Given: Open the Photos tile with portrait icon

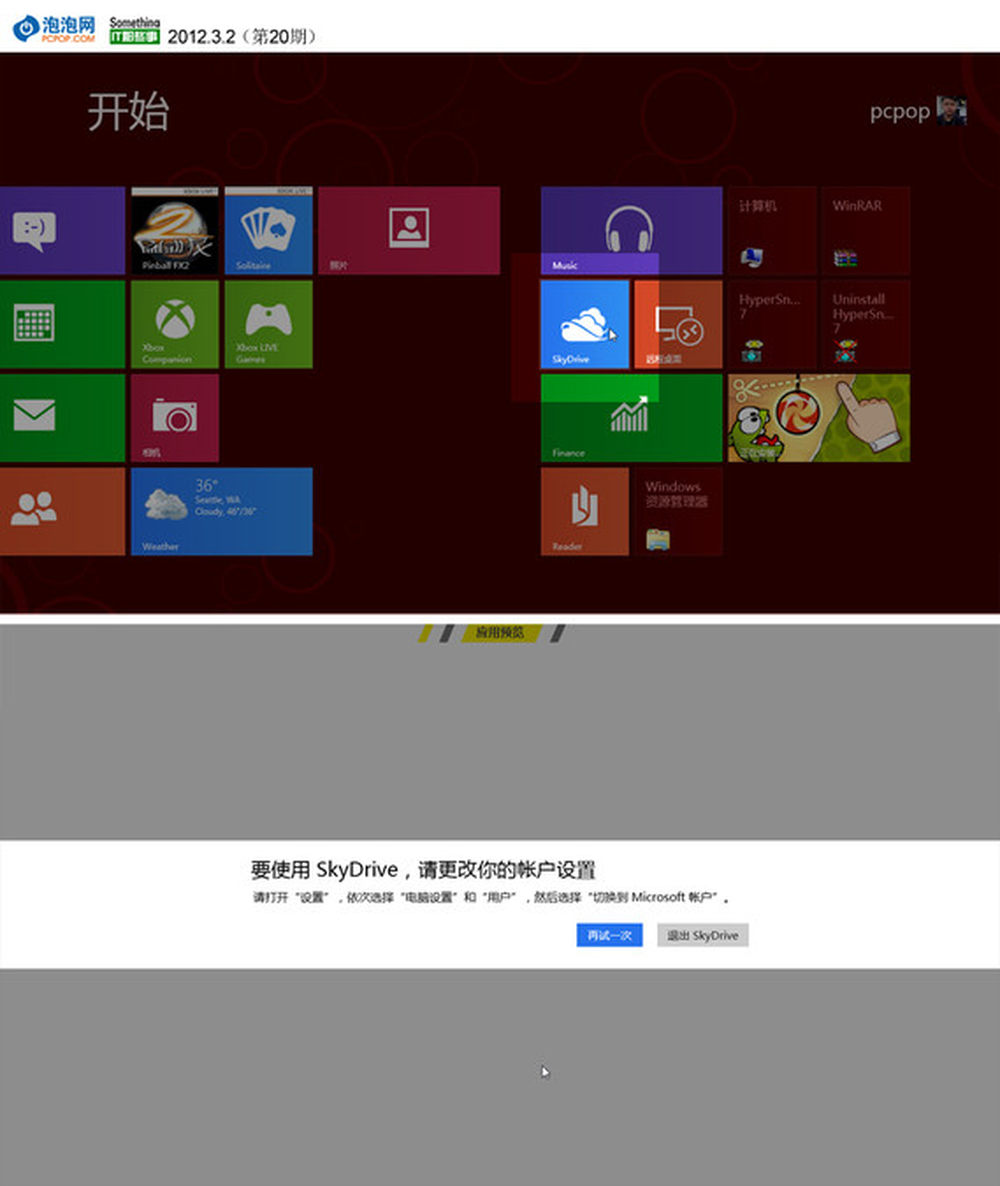Looking at the screenshot, I should (409, 231).
